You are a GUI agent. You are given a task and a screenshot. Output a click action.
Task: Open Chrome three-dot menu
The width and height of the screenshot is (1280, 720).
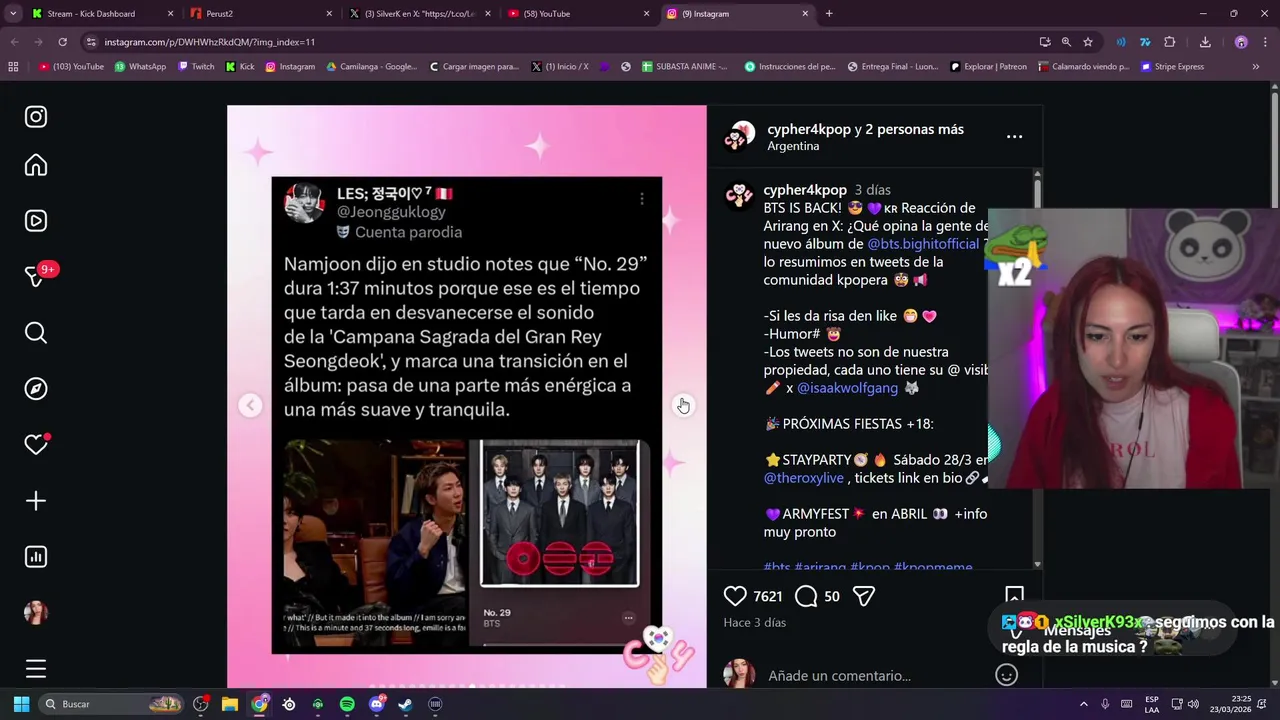coord(1265,42)
